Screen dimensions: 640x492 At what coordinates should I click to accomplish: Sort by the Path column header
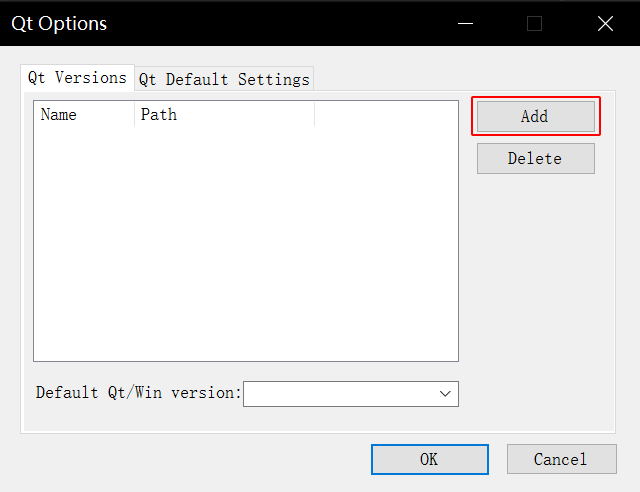pyautogui.click(x=224, y=114)
